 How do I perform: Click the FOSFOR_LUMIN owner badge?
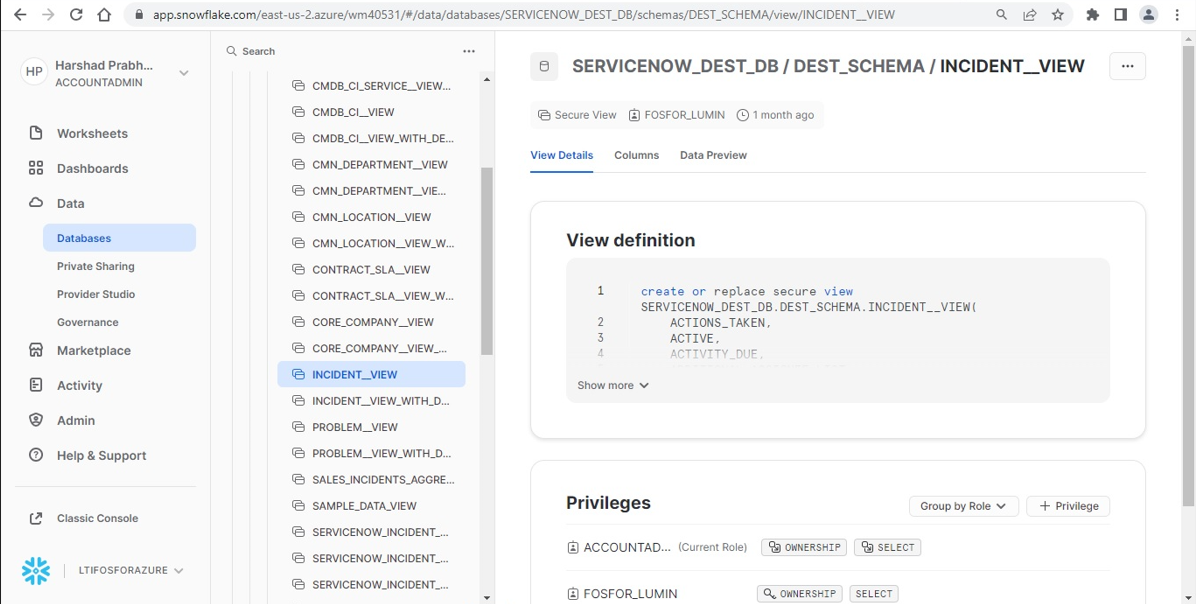tap(676, 115)
